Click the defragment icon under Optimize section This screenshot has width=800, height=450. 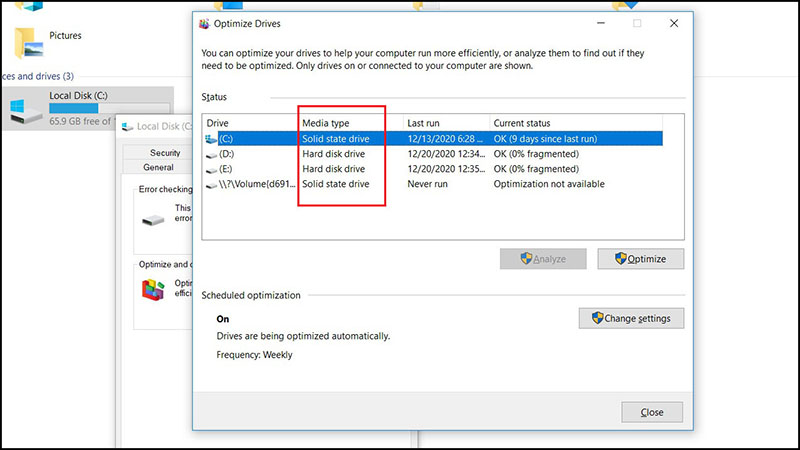pyautogui.click(x=153, y=290)
